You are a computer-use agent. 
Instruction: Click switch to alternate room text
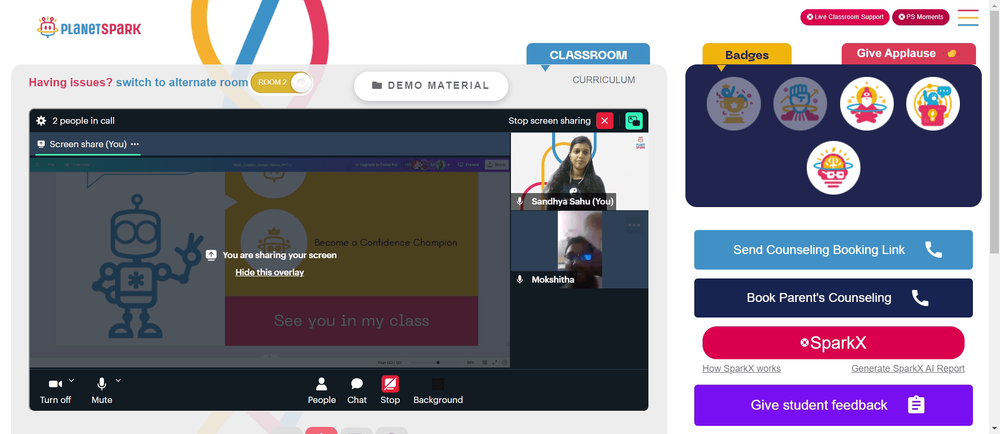coord(182,82)
